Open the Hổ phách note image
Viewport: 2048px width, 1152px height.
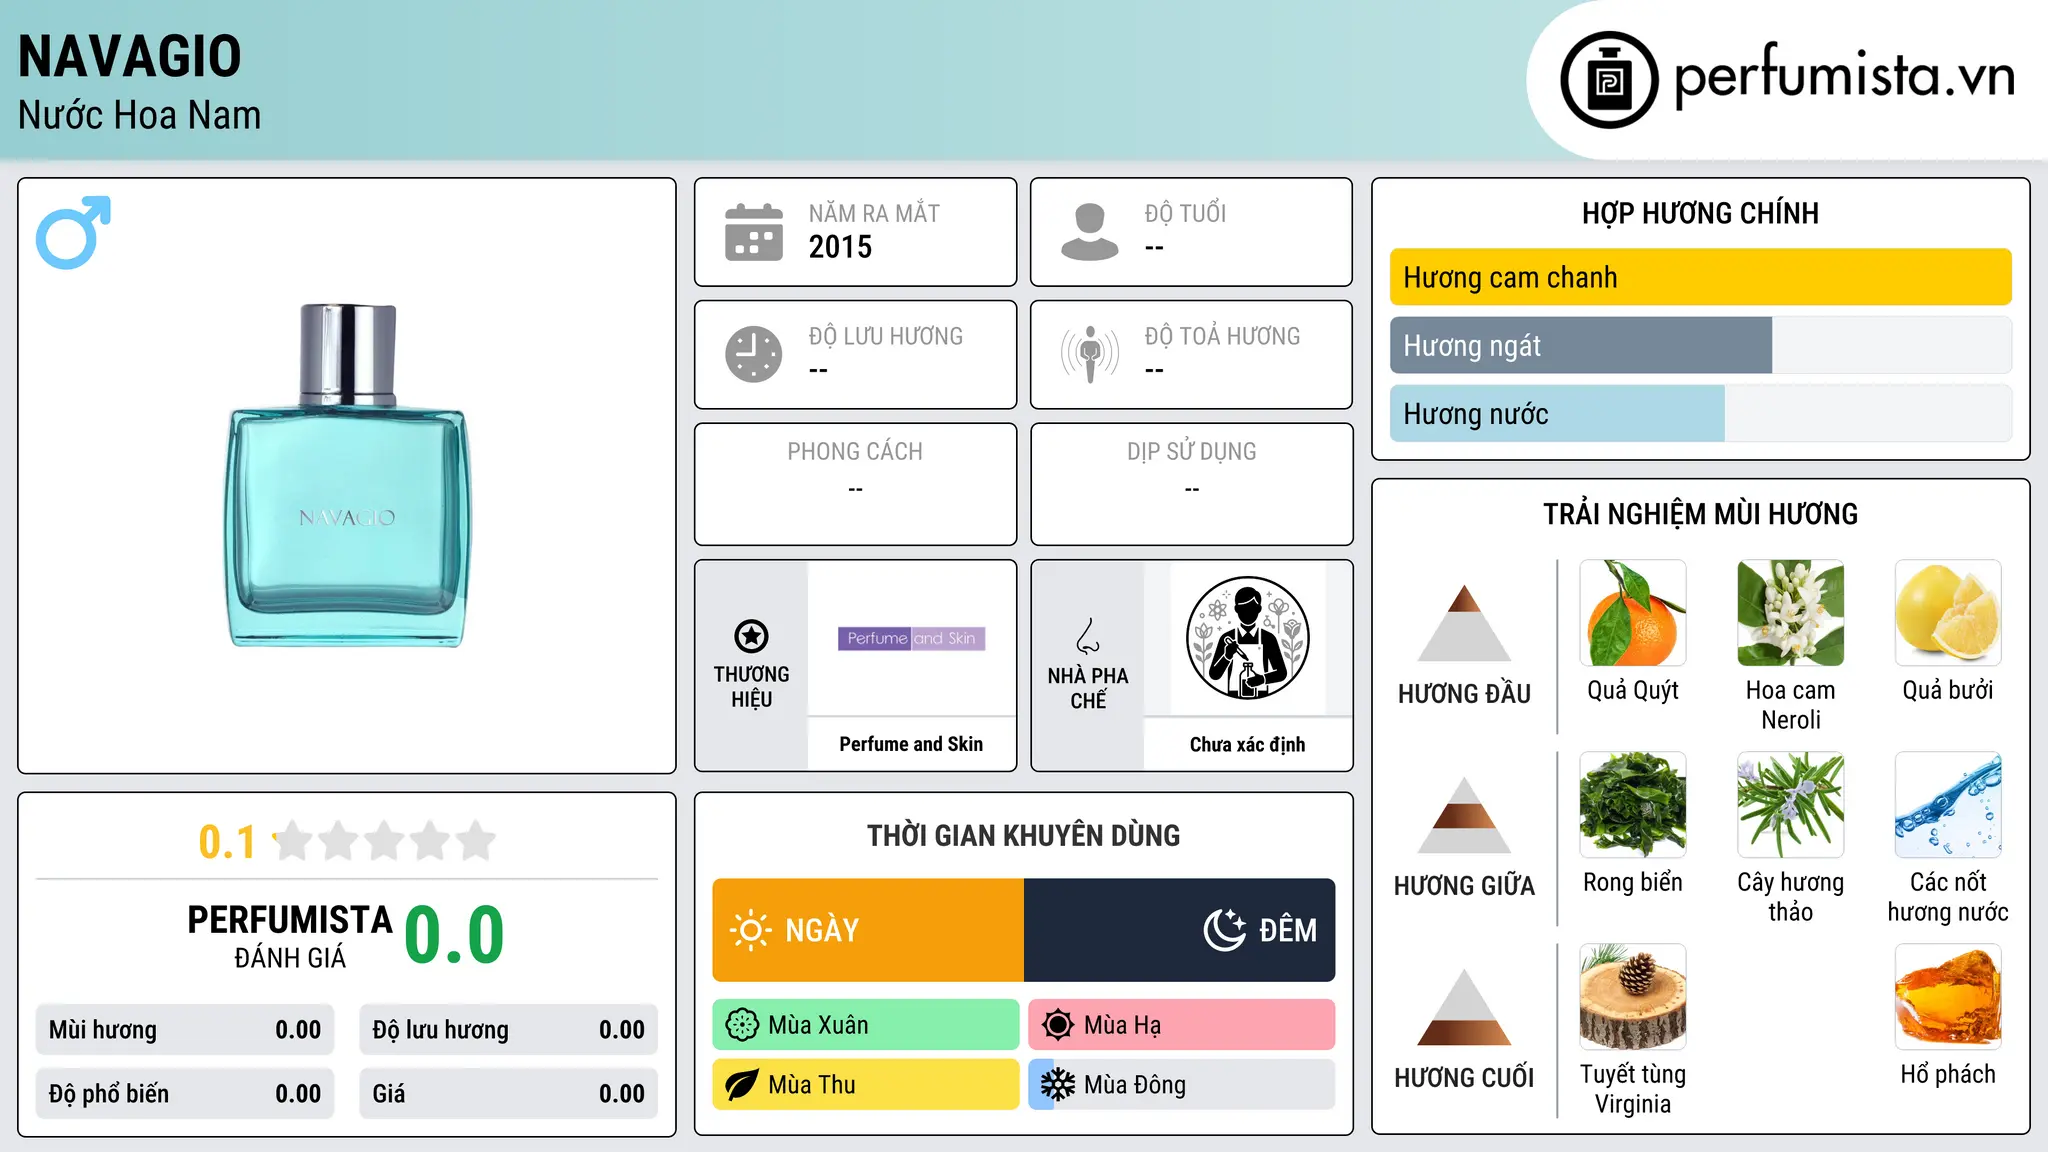tap(1948, 997)
